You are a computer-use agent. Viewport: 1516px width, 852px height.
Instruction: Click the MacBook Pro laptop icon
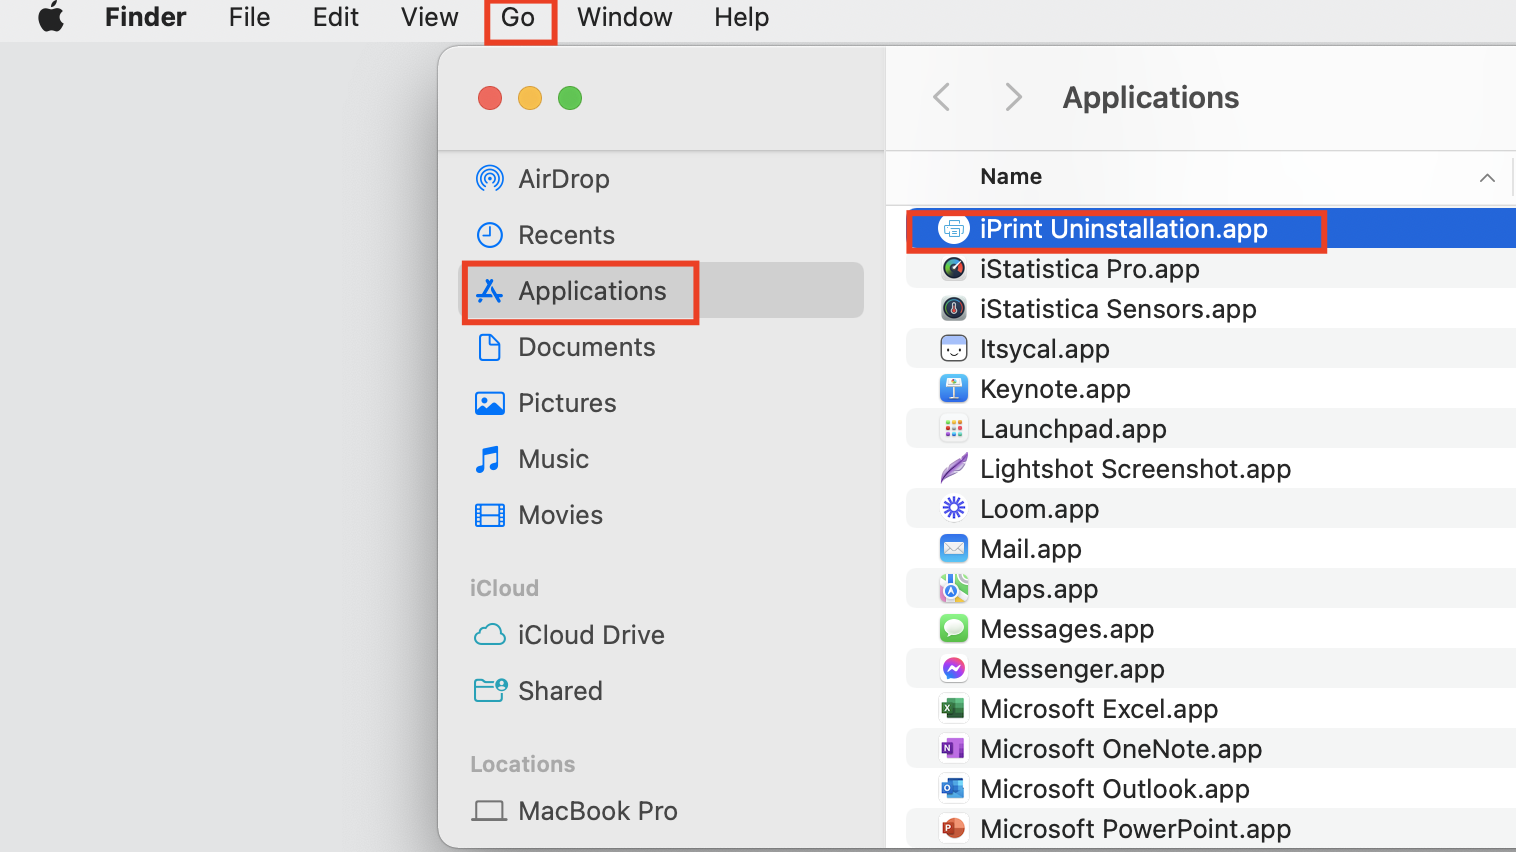click(x=489, y=811)
